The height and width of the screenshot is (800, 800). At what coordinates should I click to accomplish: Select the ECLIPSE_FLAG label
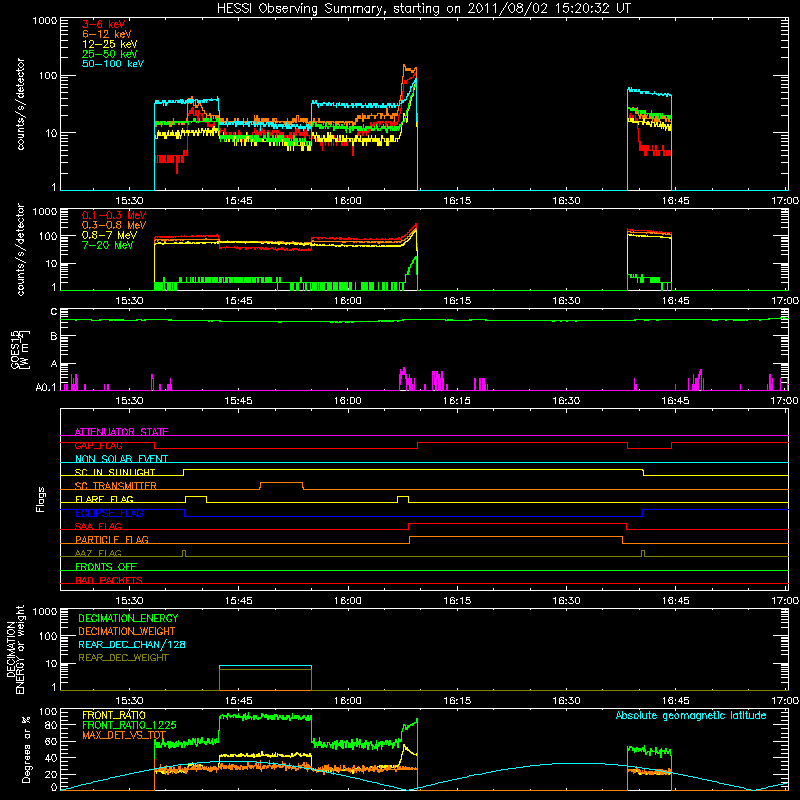tap(109, 513)
